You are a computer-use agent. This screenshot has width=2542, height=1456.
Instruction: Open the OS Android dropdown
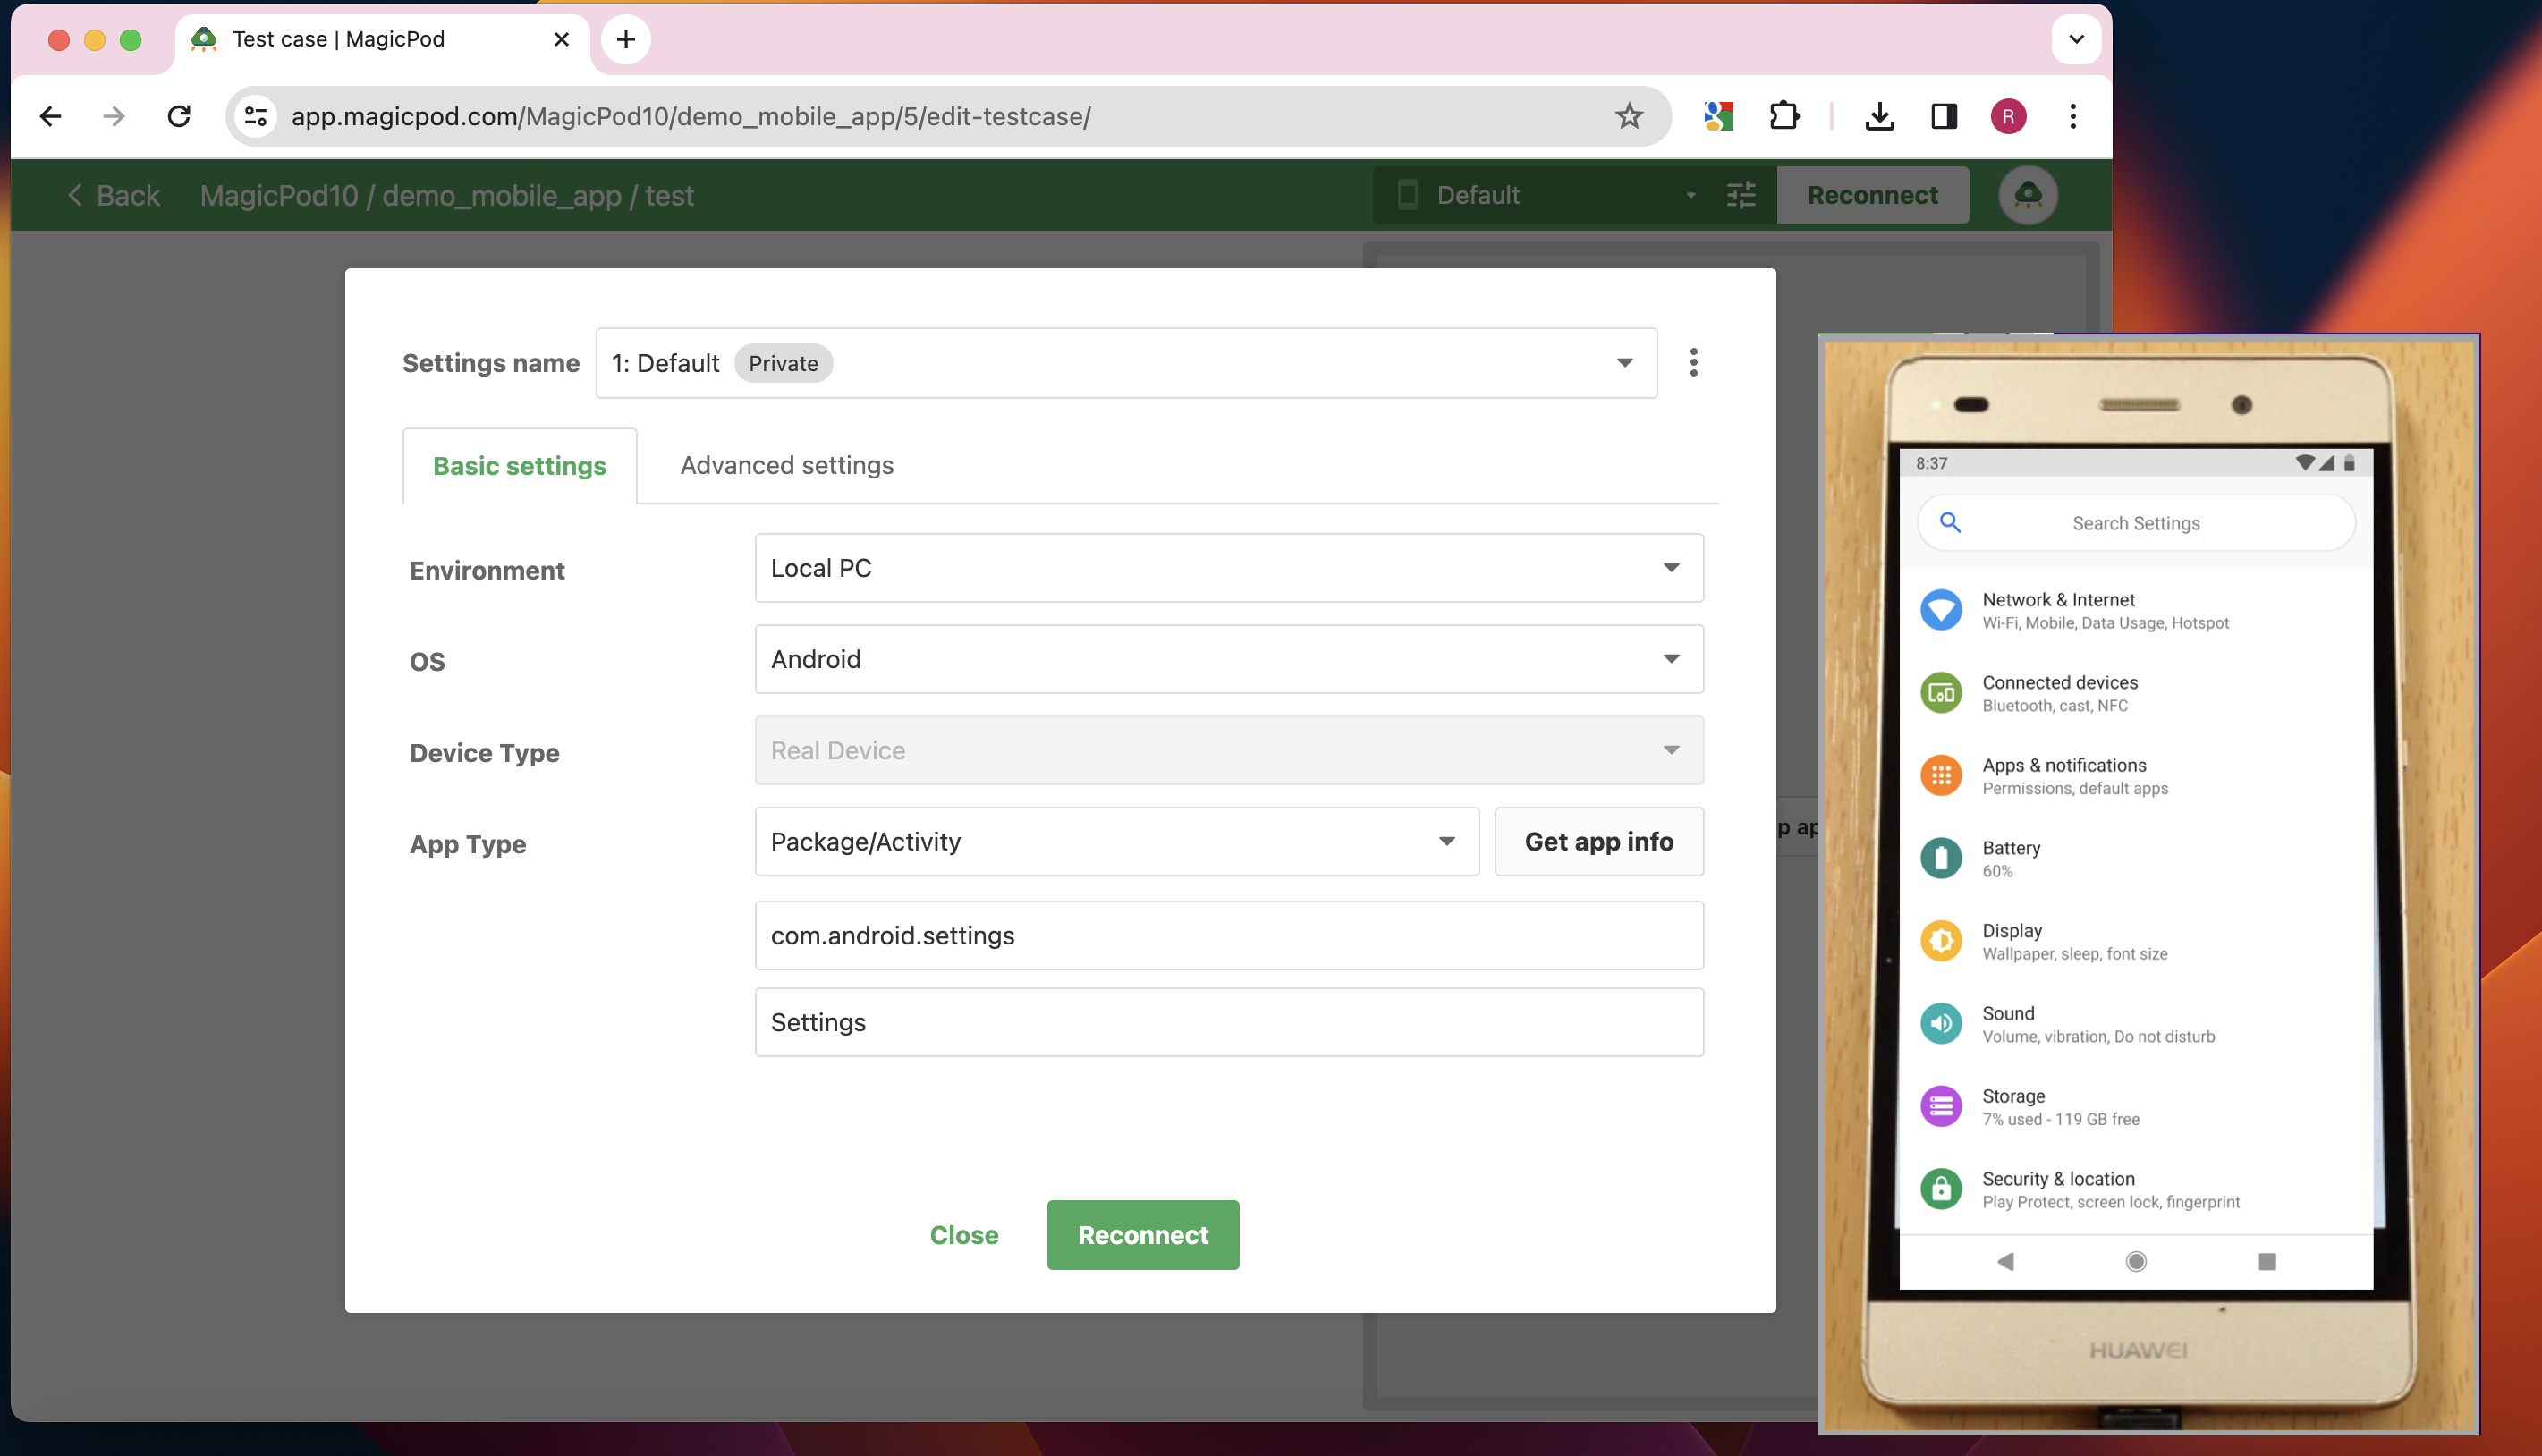click(1229, 659)
